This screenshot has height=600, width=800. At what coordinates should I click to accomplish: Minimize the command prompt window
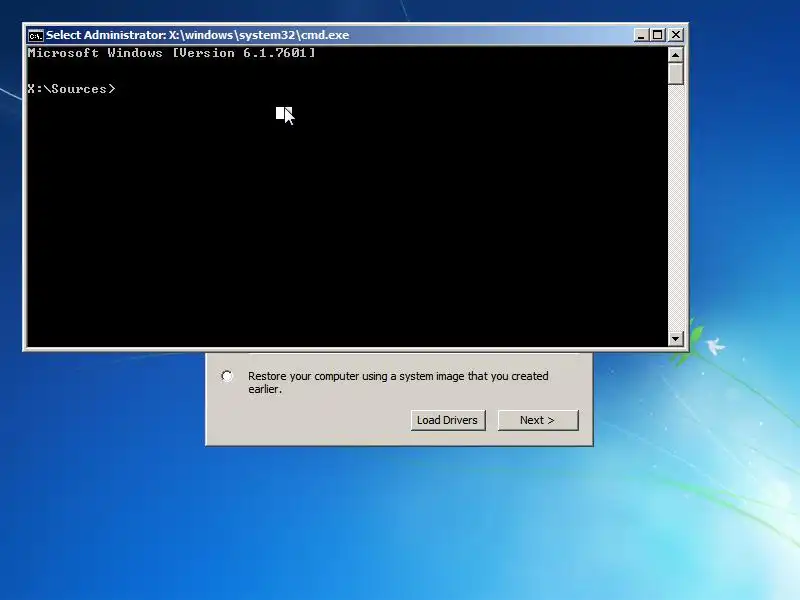[x=641, y=35]
